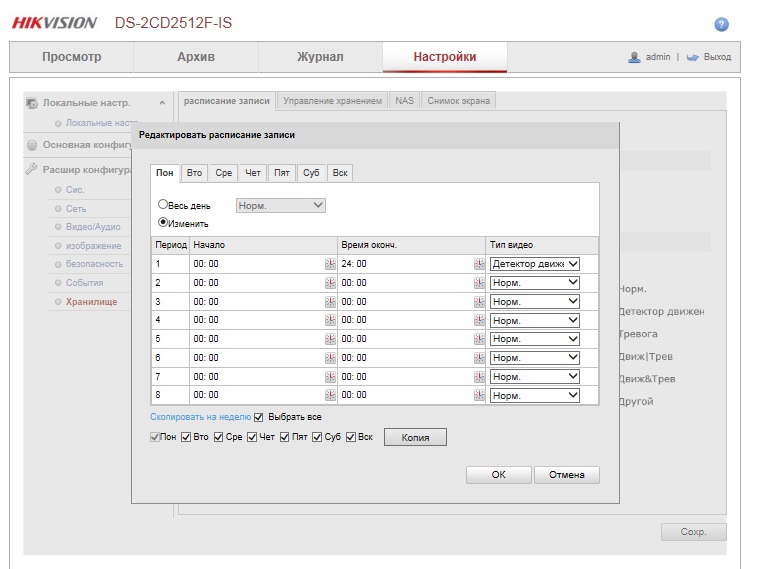This screenshot has width=759, height=569.
Task: Open period 5 video type dropdown
Action: click(535, 339)
